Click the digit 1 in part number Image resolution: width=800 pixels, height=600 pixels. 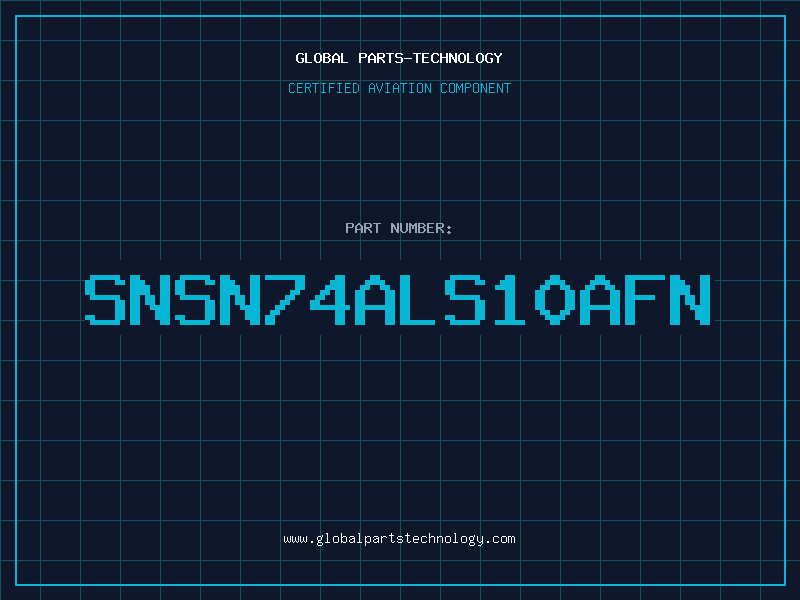click(509, 300)
